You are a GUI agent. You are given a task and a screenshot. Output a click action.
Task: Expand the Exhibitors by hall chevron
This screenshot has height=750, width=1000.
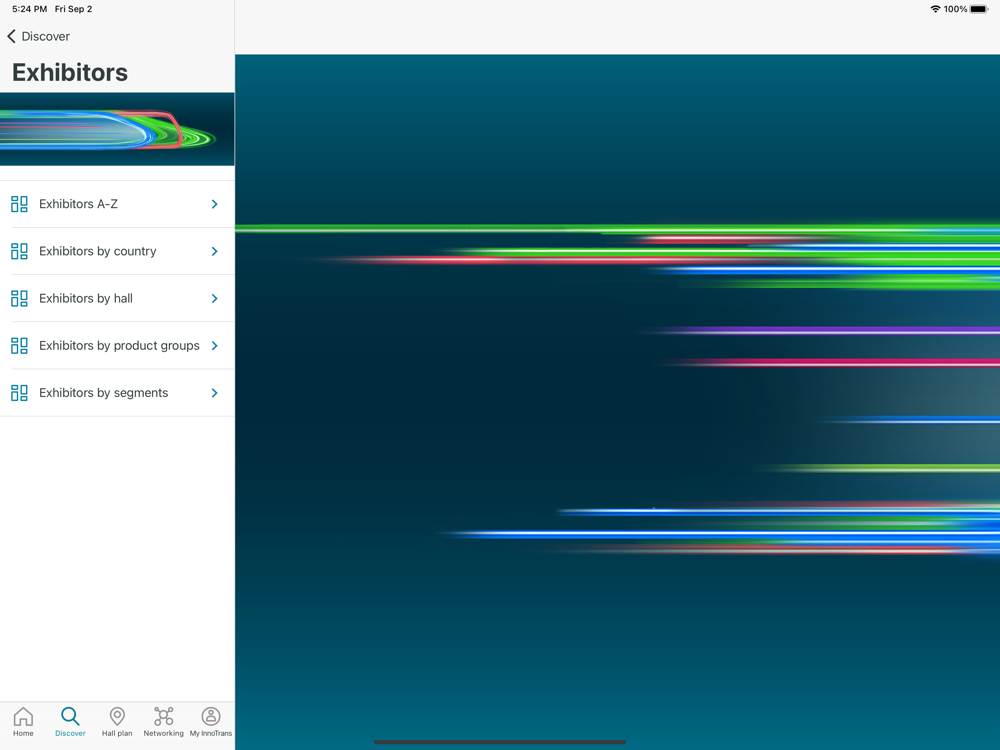(x=214, y=298)
